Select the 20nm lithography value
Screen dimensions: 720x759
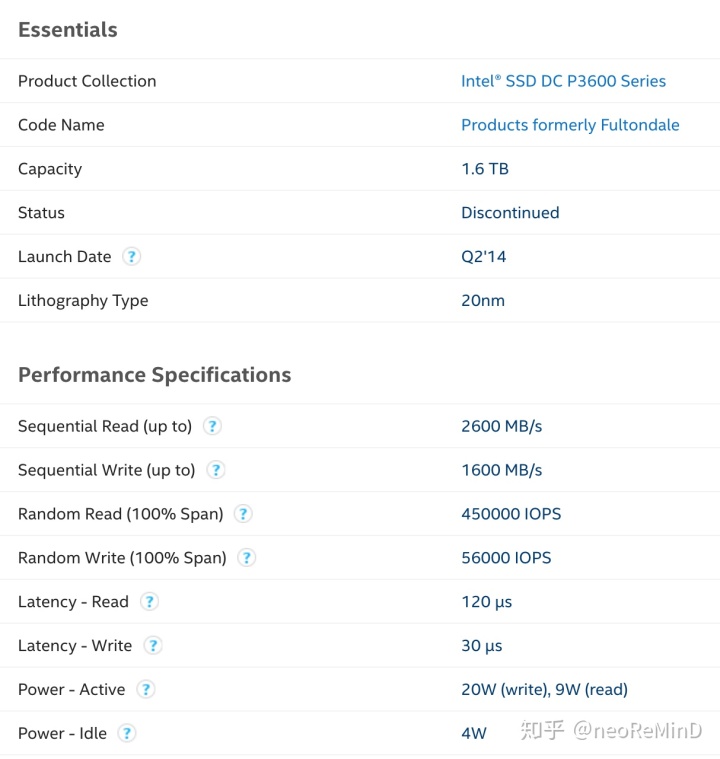point(483,301)
